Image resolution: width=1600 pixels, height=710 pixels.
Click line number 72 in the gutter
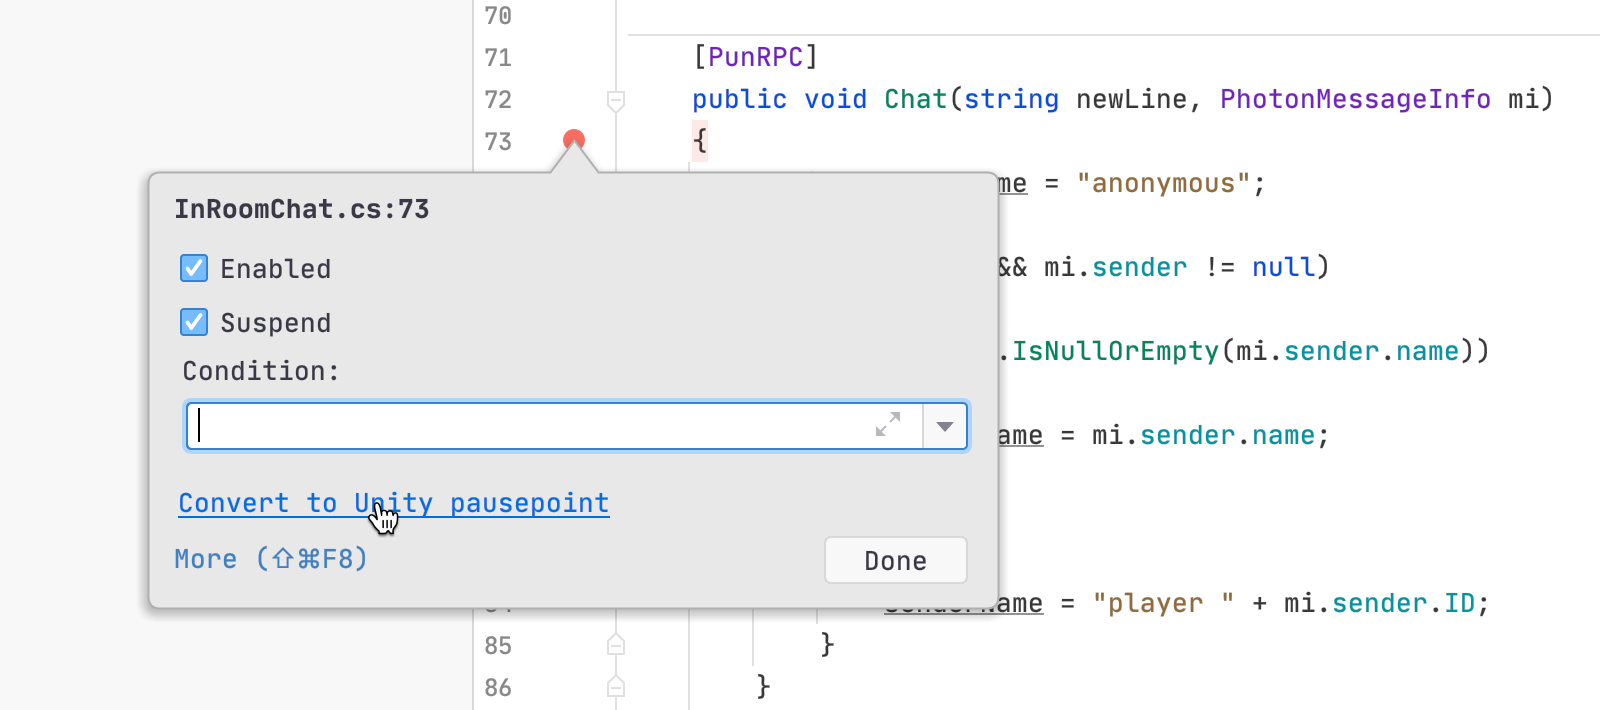(x=498, y=100)
